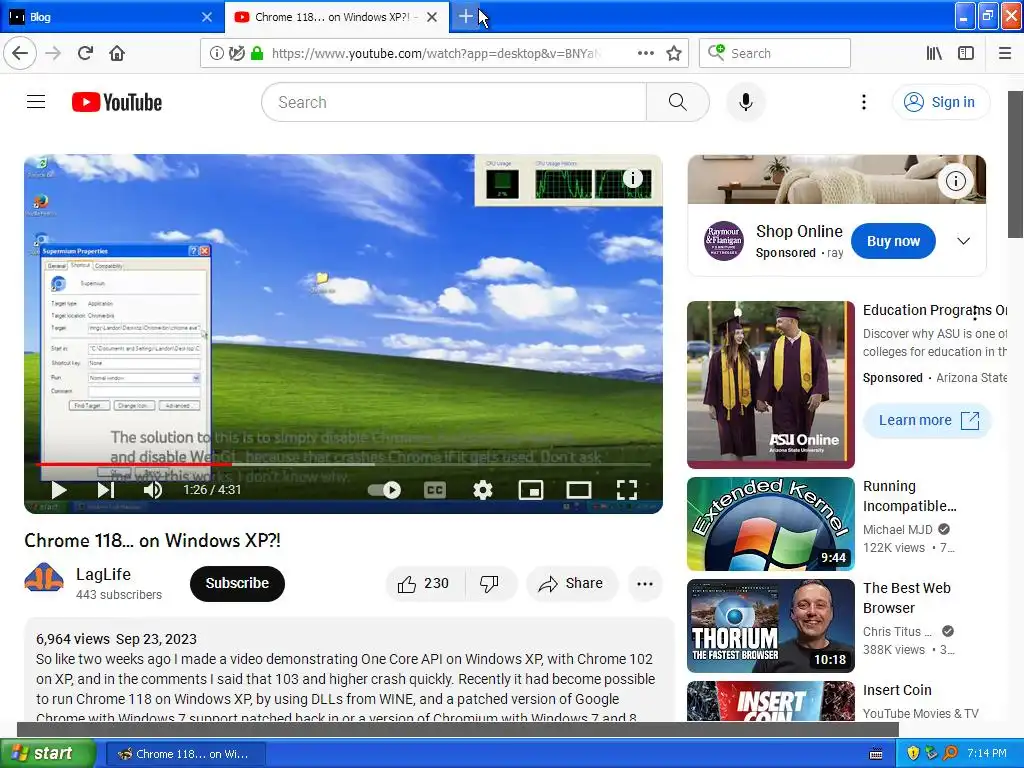The height and width of the screenshot is (768, 1024).
Task: Show the video info card icon
Action: pyautogui.click(x=632, y=178)
